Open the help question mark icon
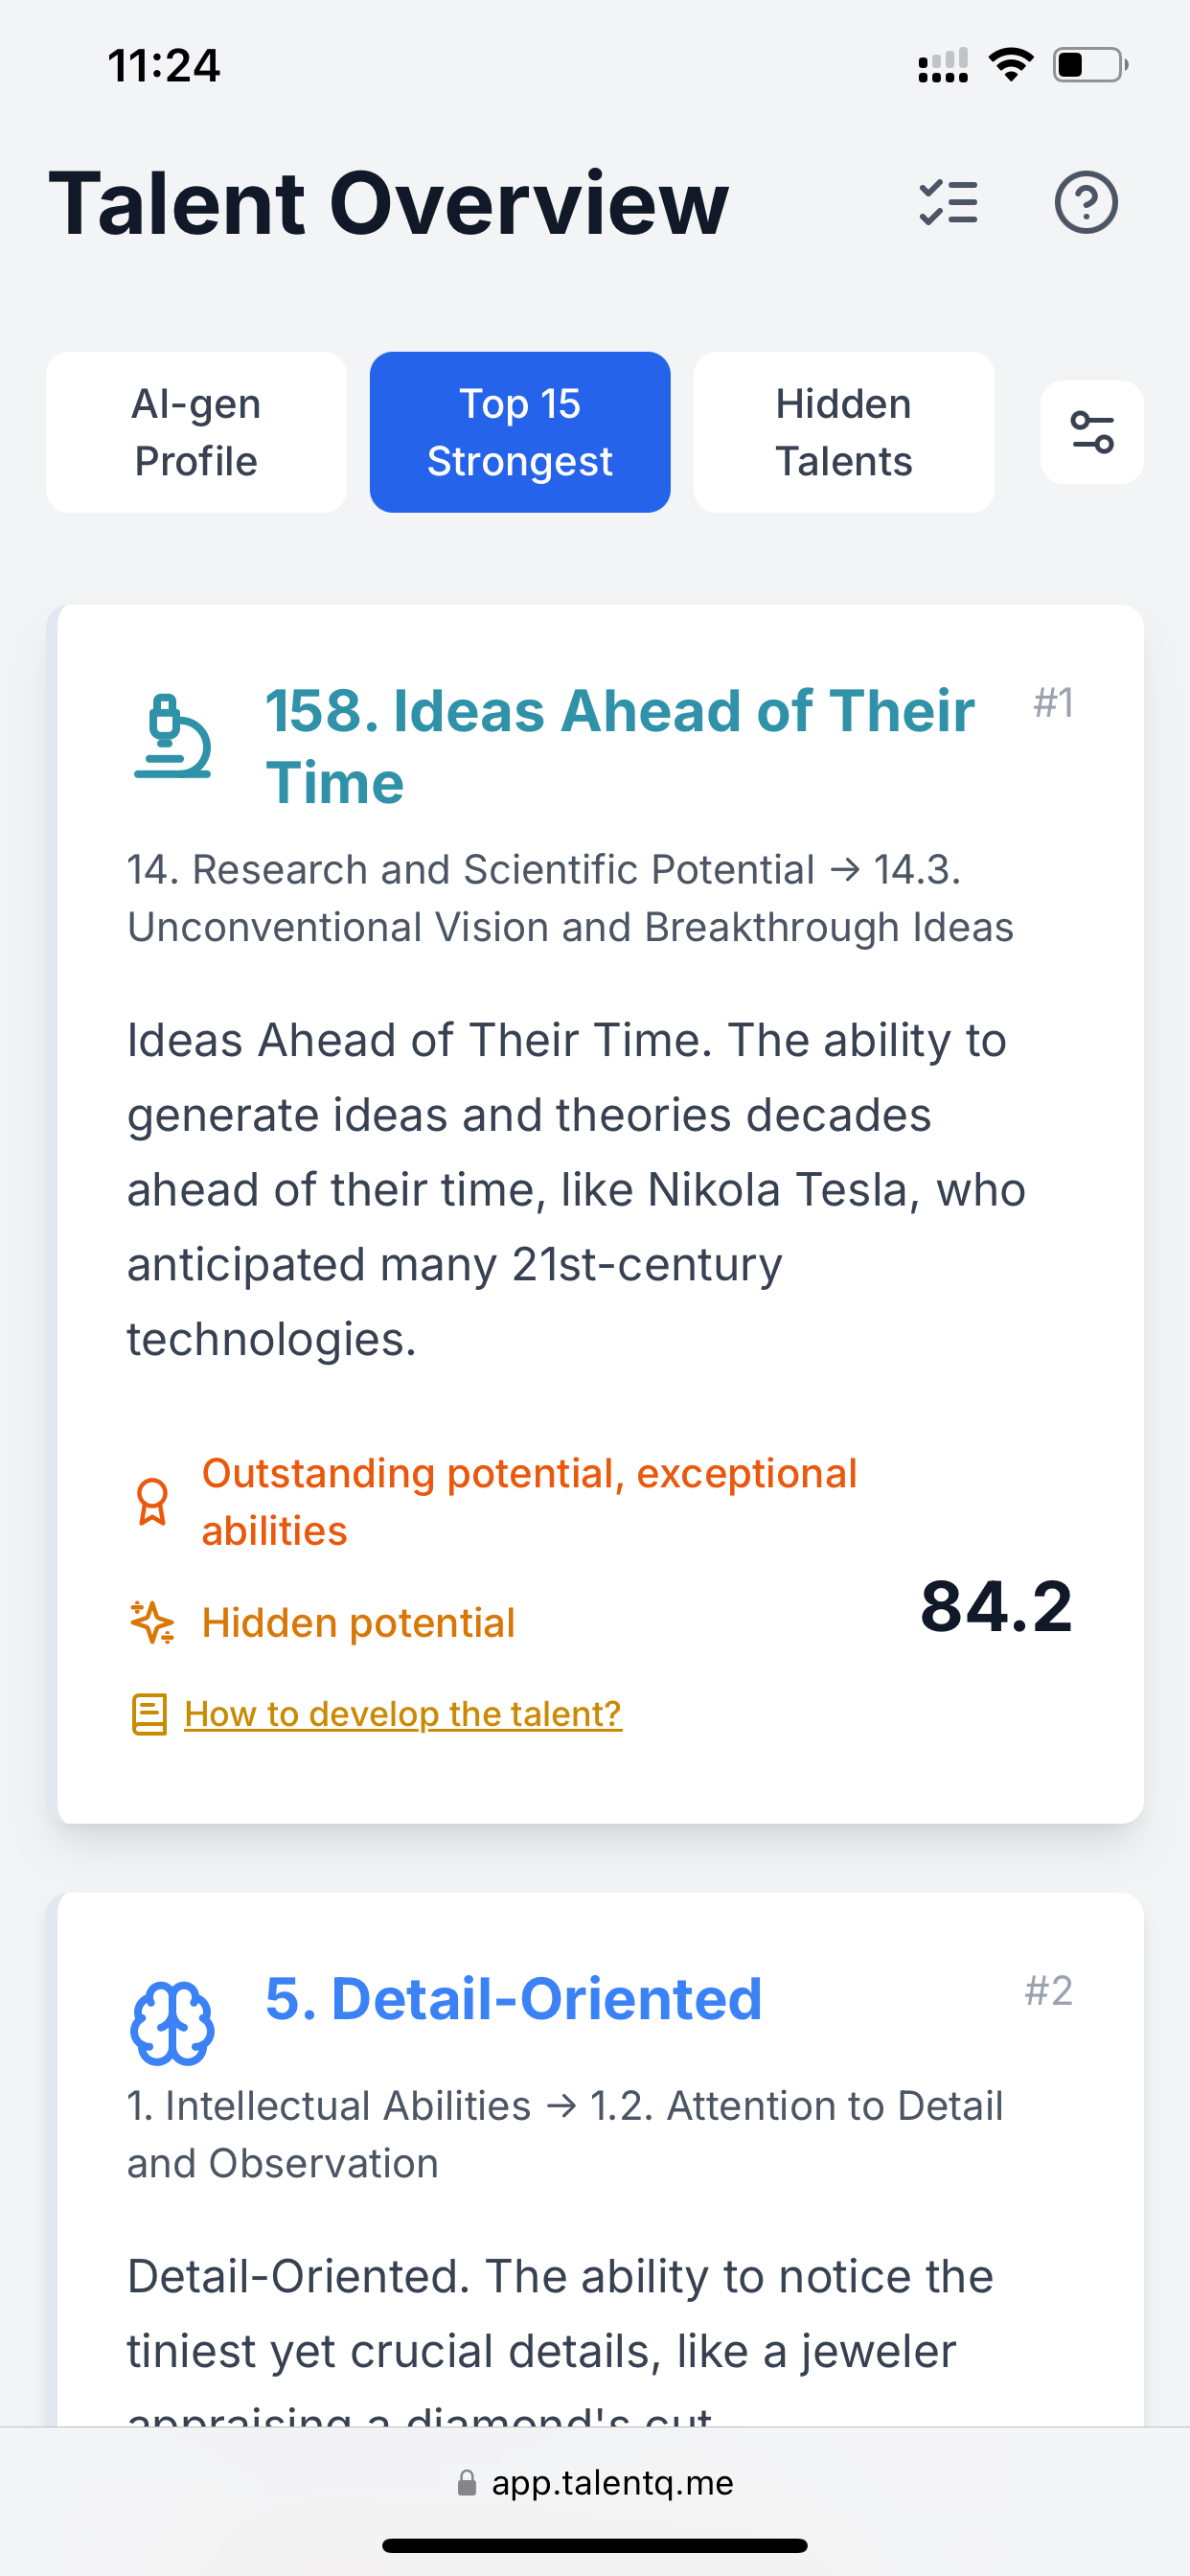Viewport: 1190px width, 2576px height. 1086,203
